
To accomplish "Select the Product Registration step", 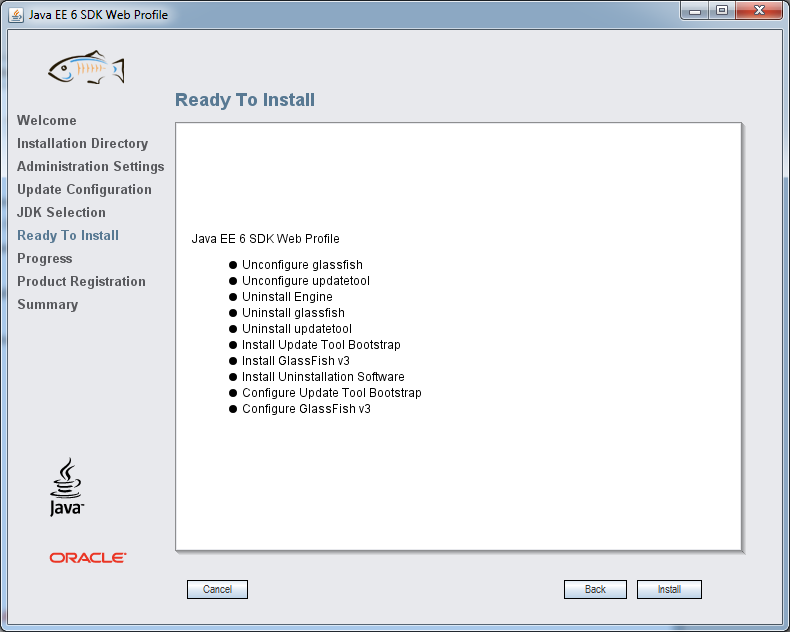I will [x=82, y=281].
